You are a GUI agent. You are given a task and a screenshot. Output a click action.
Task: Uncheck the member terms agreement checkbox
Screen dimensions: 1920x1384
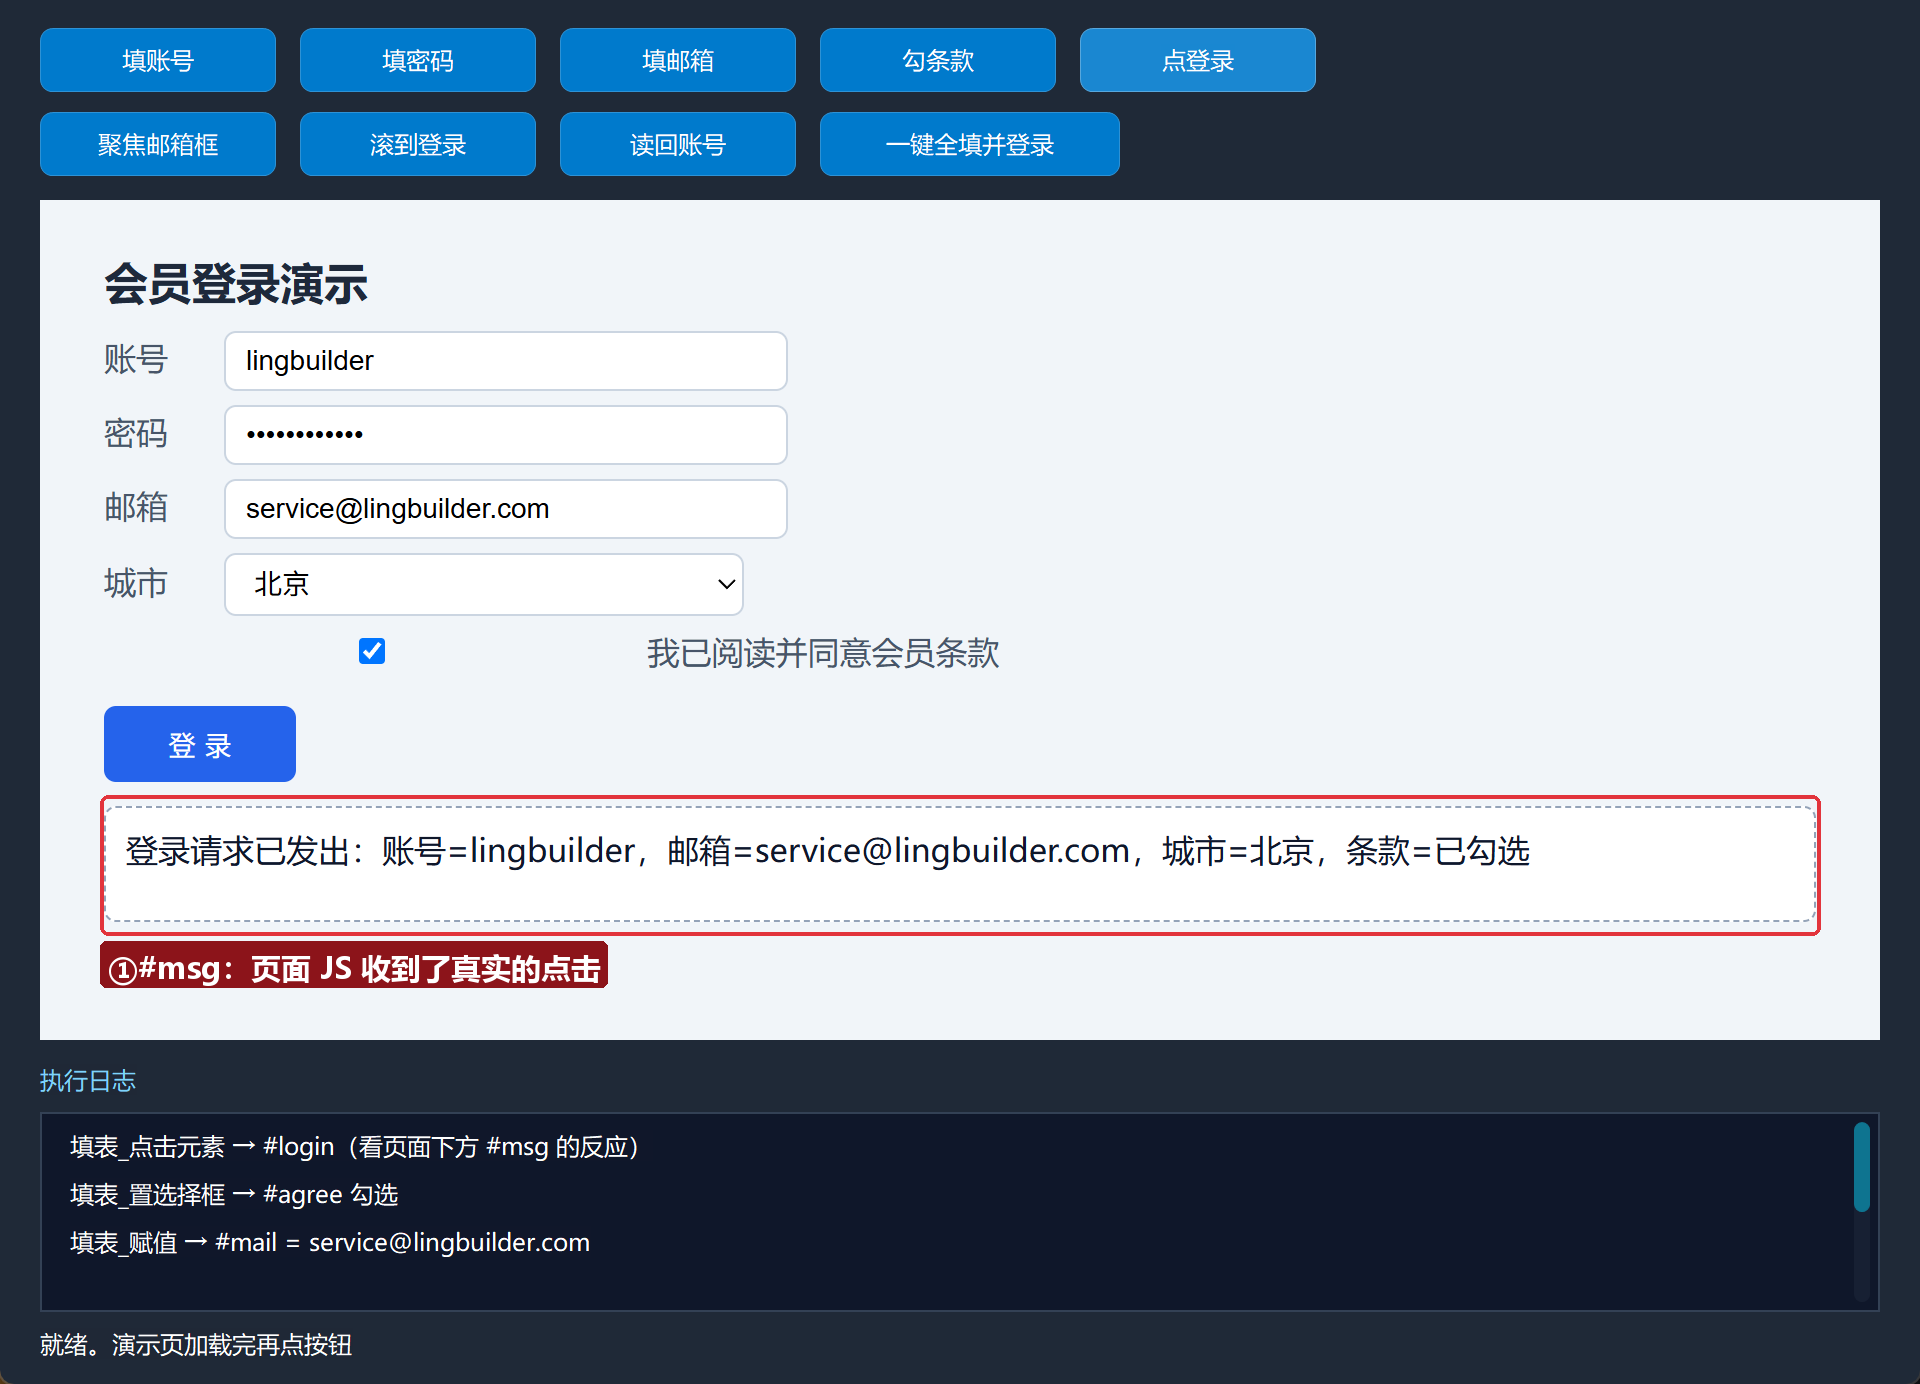click(372, 651)
